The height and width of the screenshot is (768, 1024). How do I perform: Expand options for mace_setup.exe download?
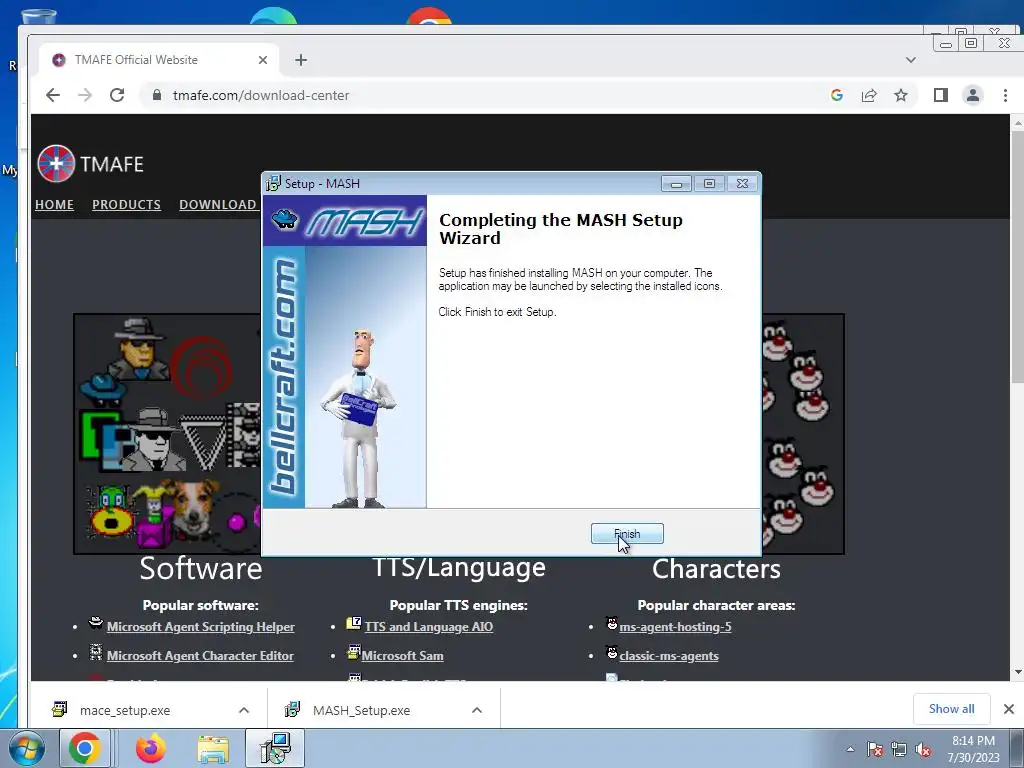click(x=244, y=710)
